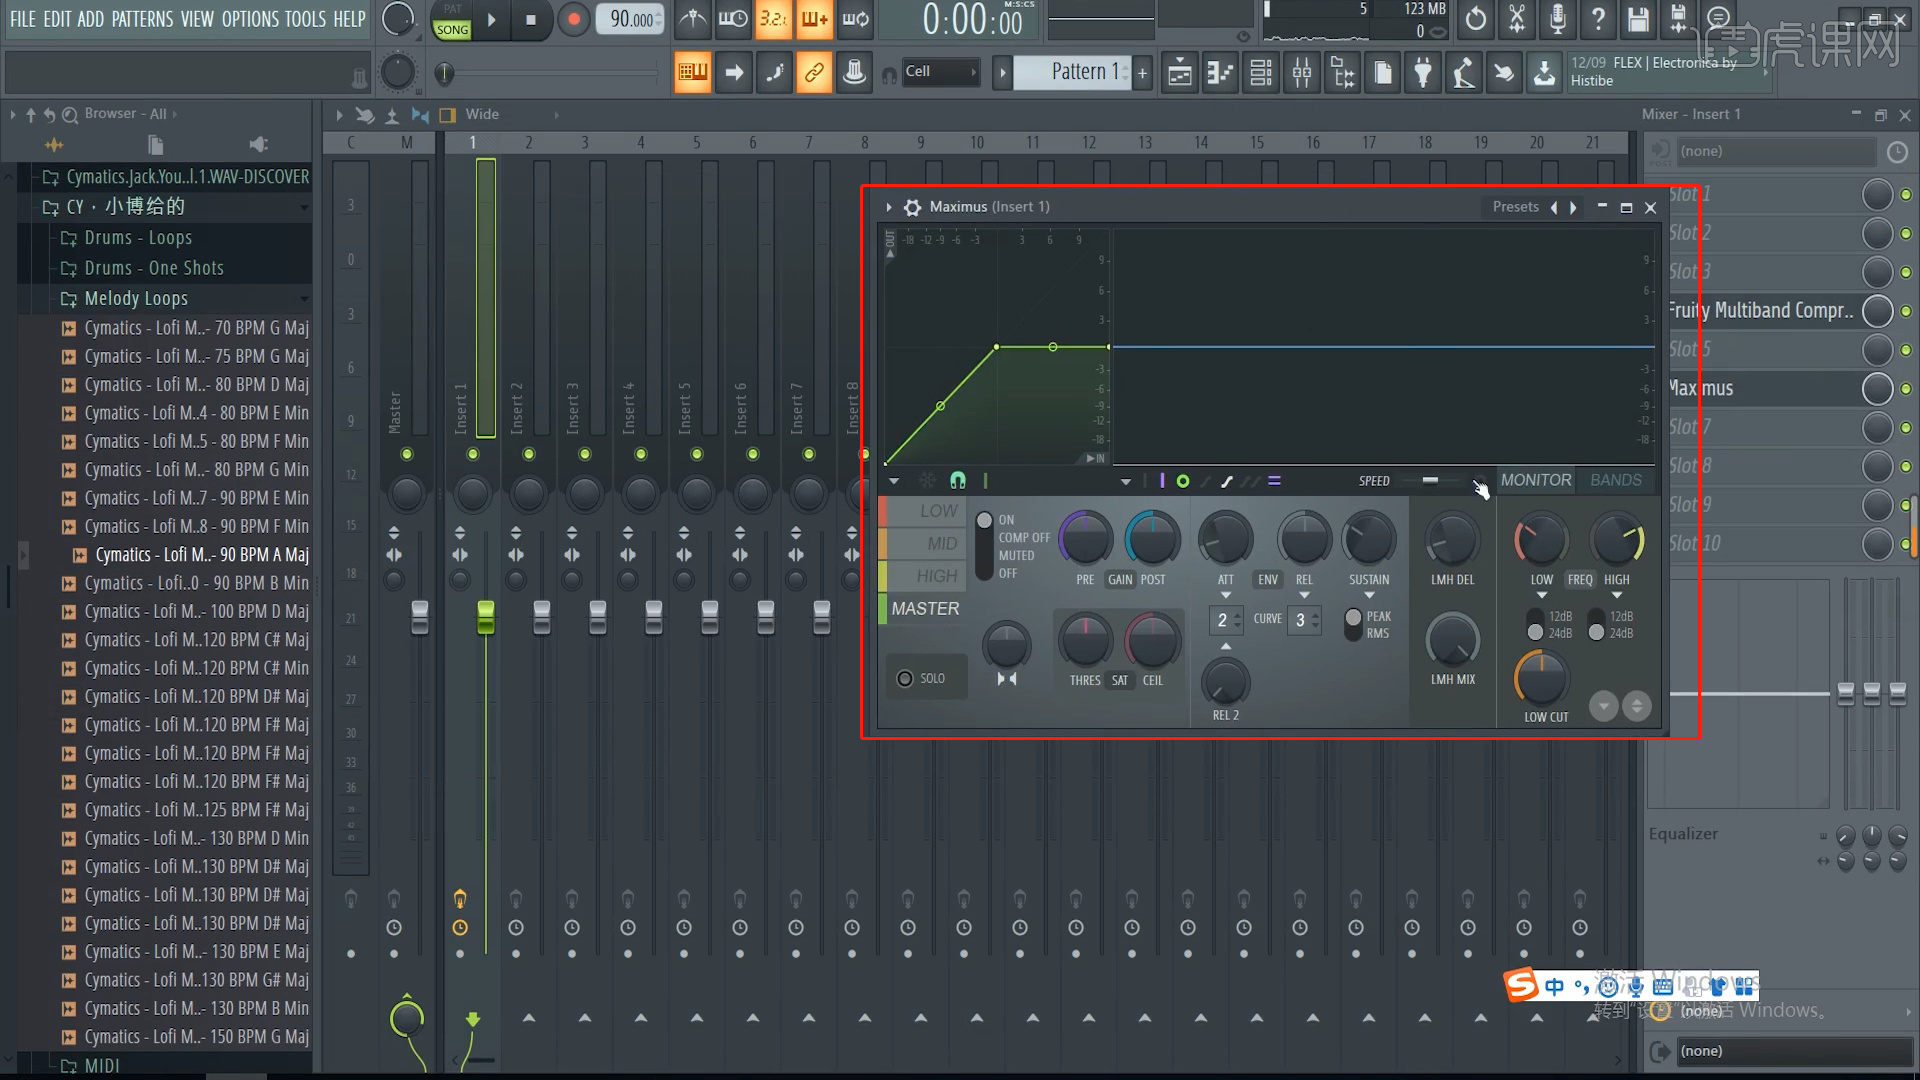Viewport: 1920px width, 1080px height.
Task: Open the Mixer panel from the toolbar
Action: tap(1300, 72)
